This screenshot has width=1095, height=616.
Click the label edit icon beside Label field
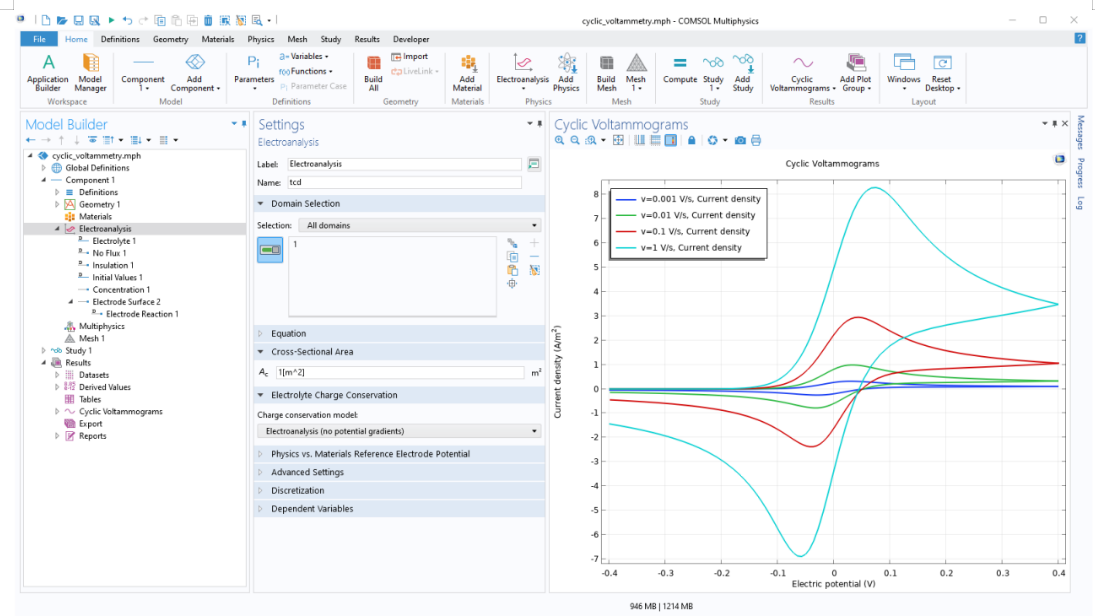pyautogui.click(x=534, y=164)
